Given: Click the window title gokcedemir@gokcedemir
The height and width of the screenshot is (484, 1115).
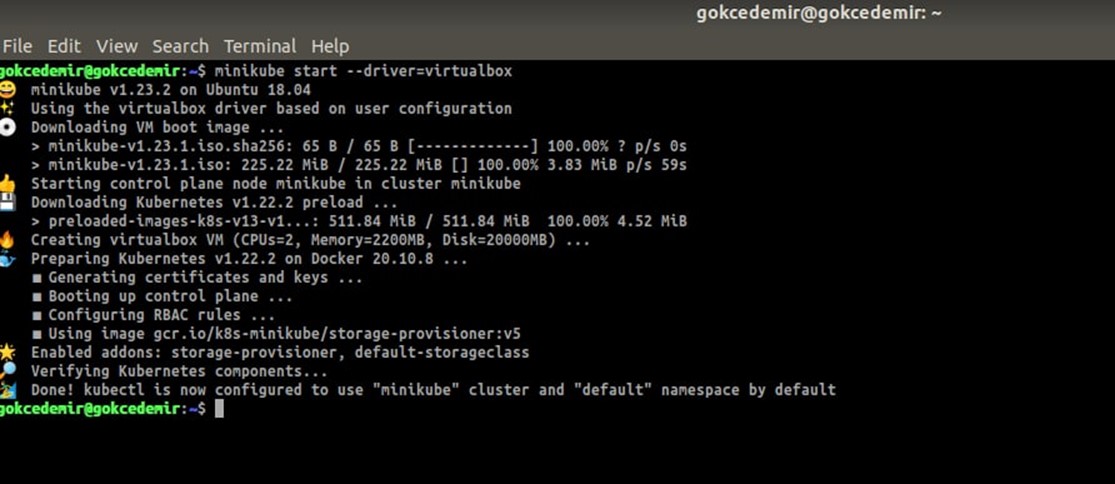Looking at the screenshot, I should coord(819,14).
